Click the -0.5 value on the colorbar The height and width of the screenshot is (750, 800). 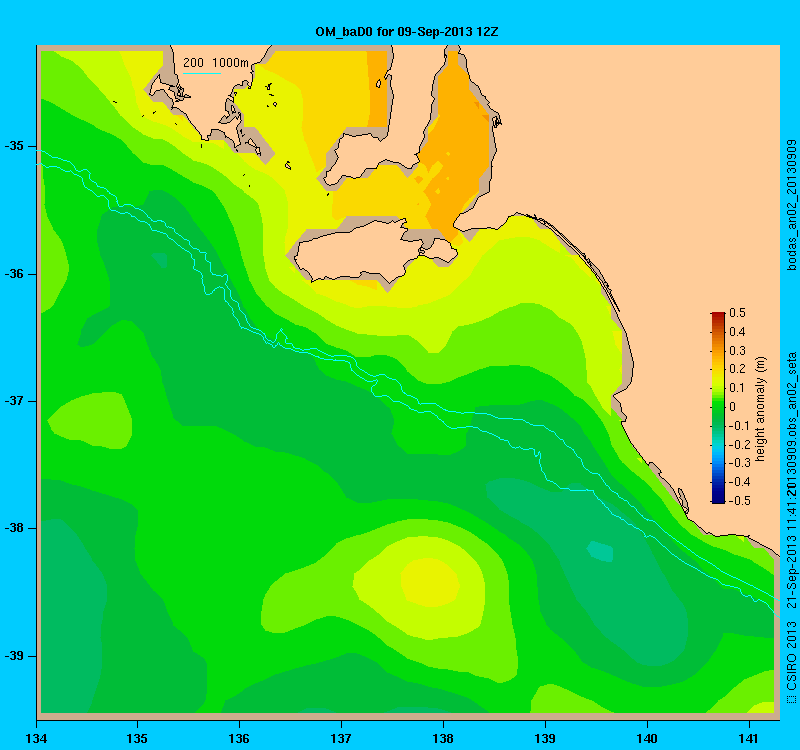click(x=738, y=501)
